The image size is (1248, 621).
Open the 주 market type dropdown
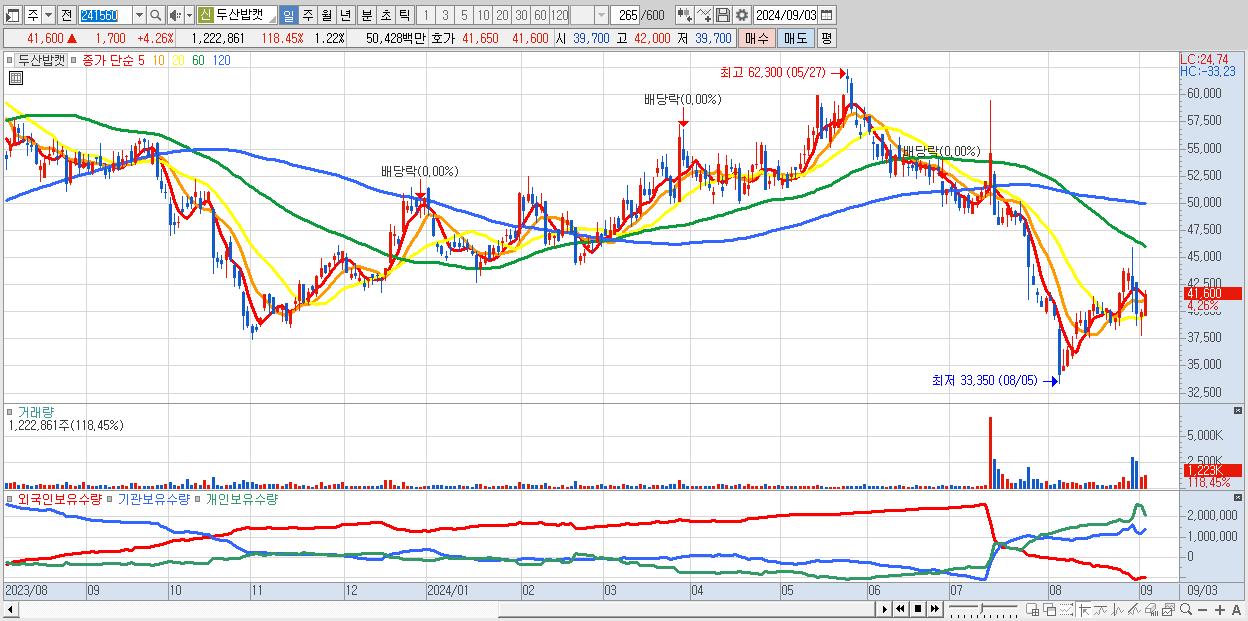click(48, 16)
